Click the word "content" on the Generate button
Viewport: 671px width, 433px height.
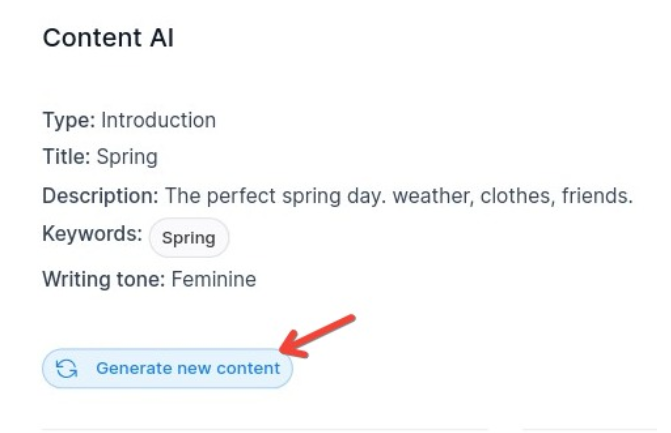[250, 369]
